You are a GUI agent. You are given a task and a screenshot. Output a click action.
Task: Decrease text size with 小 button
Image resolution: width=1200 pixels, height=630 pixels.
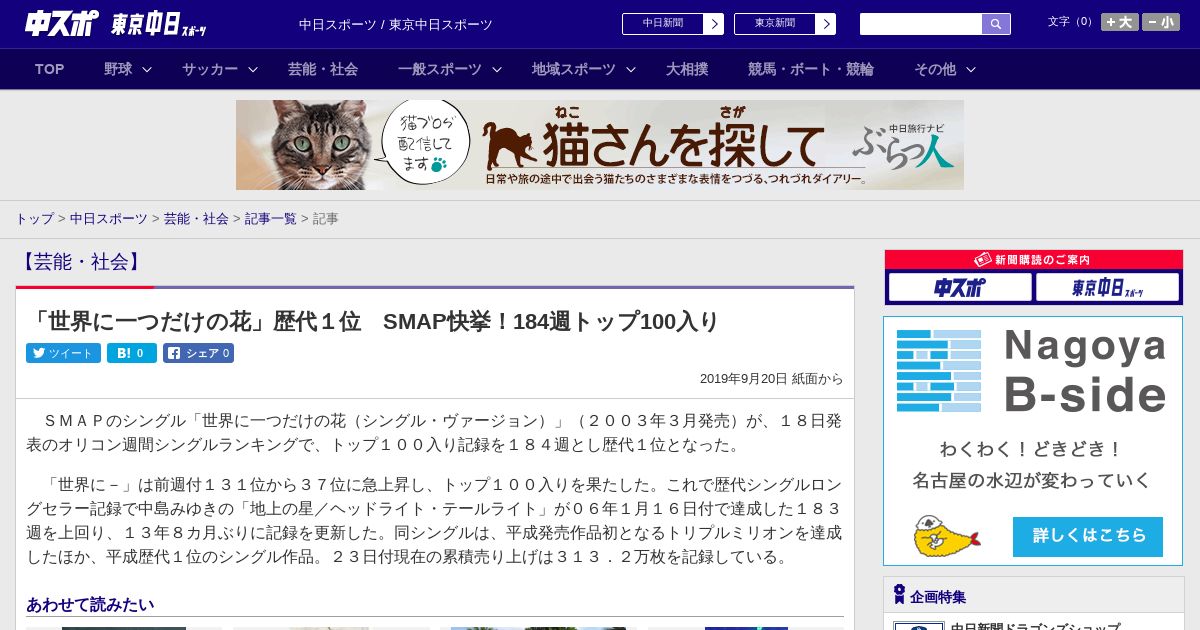(1161, 22)
